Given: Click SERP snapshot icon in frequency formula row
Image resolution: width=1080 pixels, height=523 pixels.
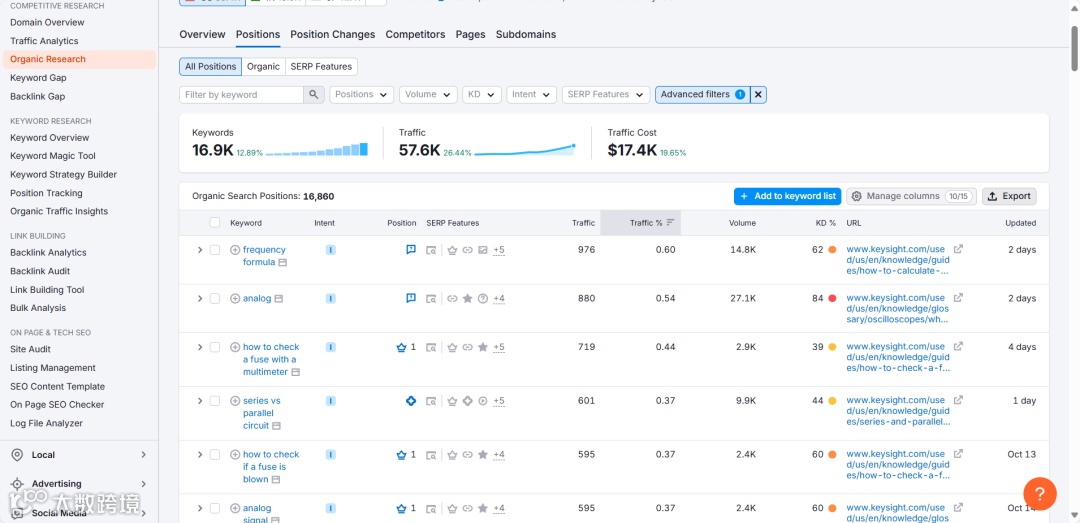Looking at the screenshot, I should 431,250.
